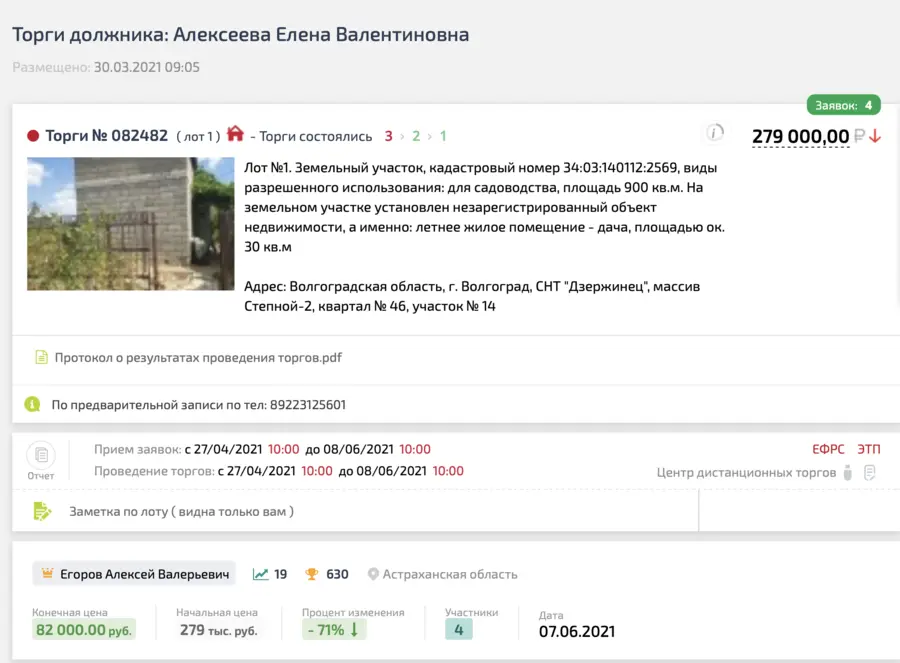Viewport: 900px width, 663px height.
Task: Click the green down arrow beside -71%
Action: 354,630
